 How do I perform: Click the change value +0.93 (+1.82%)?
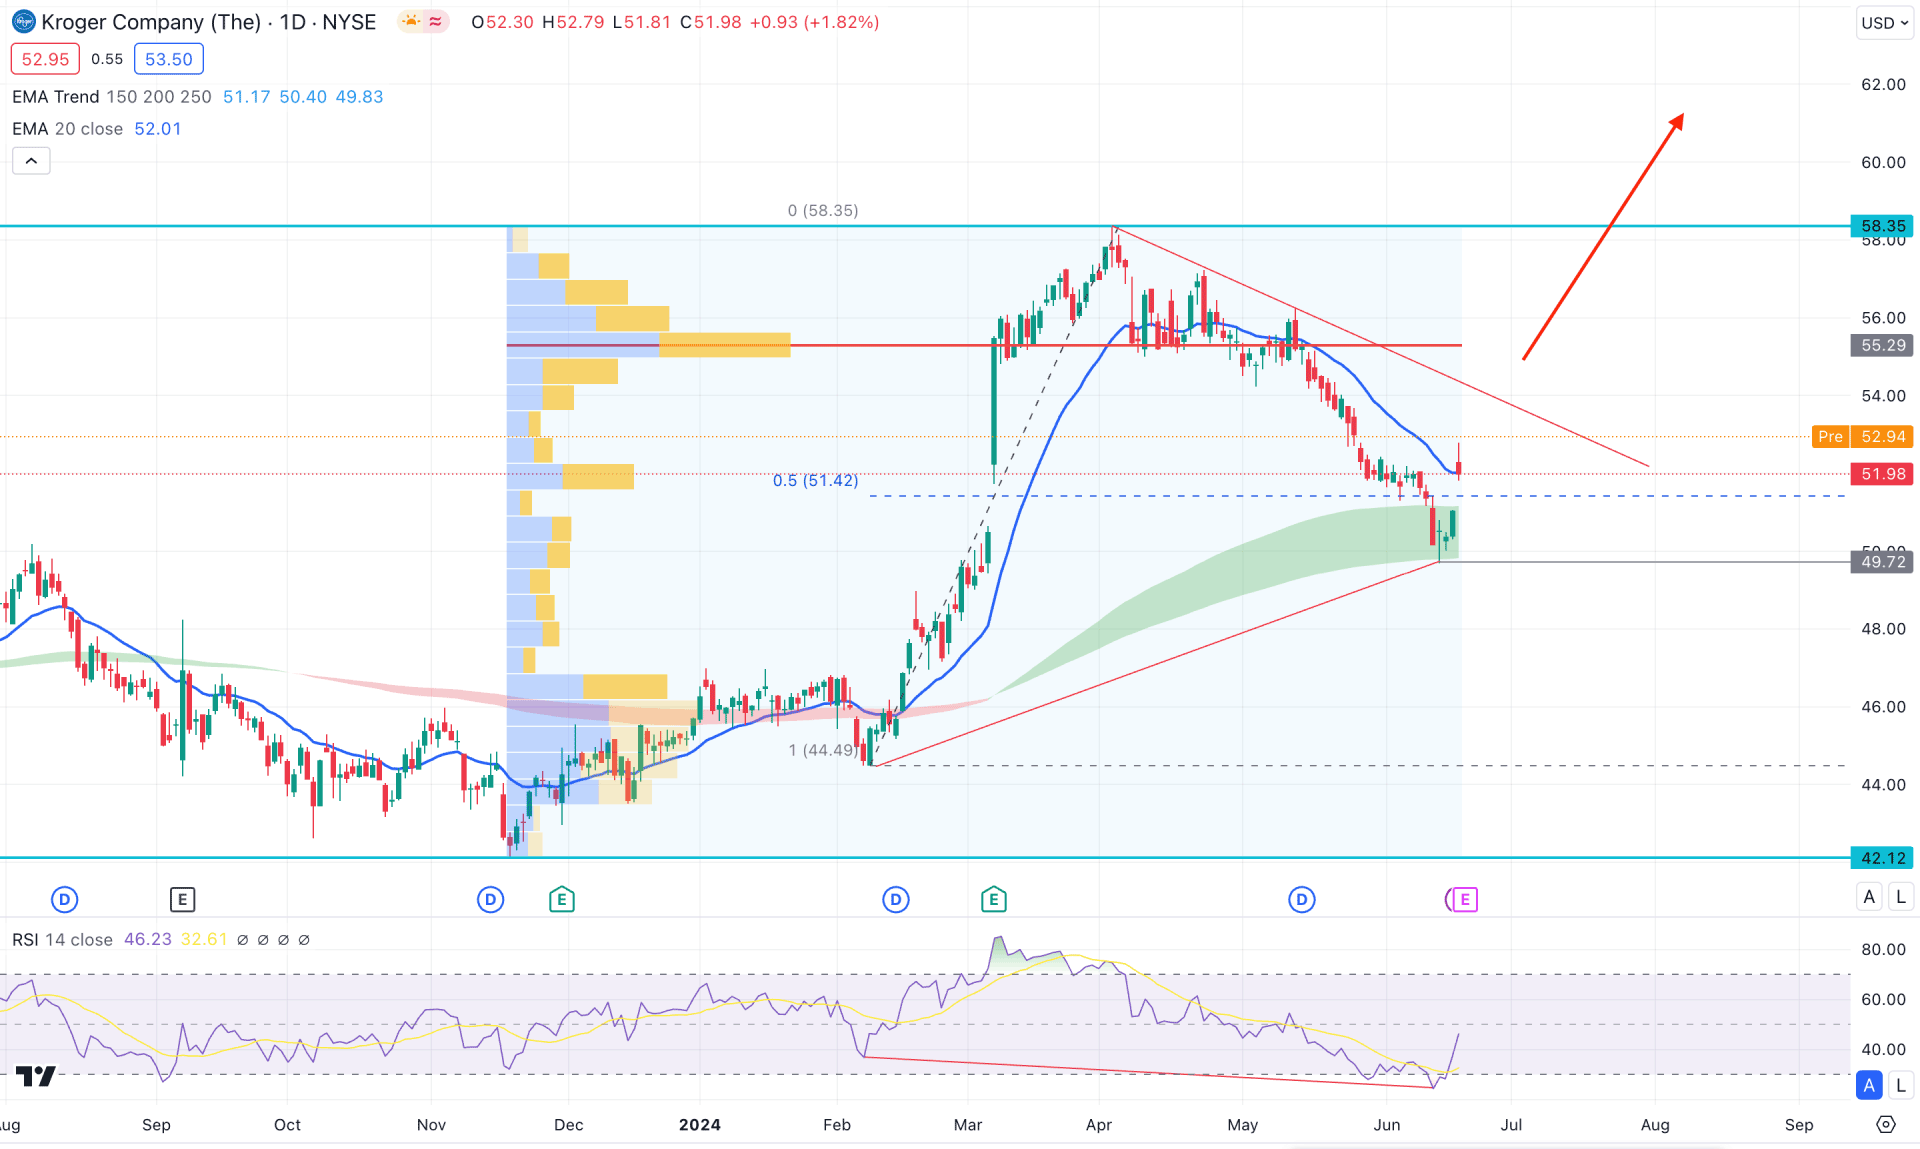(x=815, y=22)
